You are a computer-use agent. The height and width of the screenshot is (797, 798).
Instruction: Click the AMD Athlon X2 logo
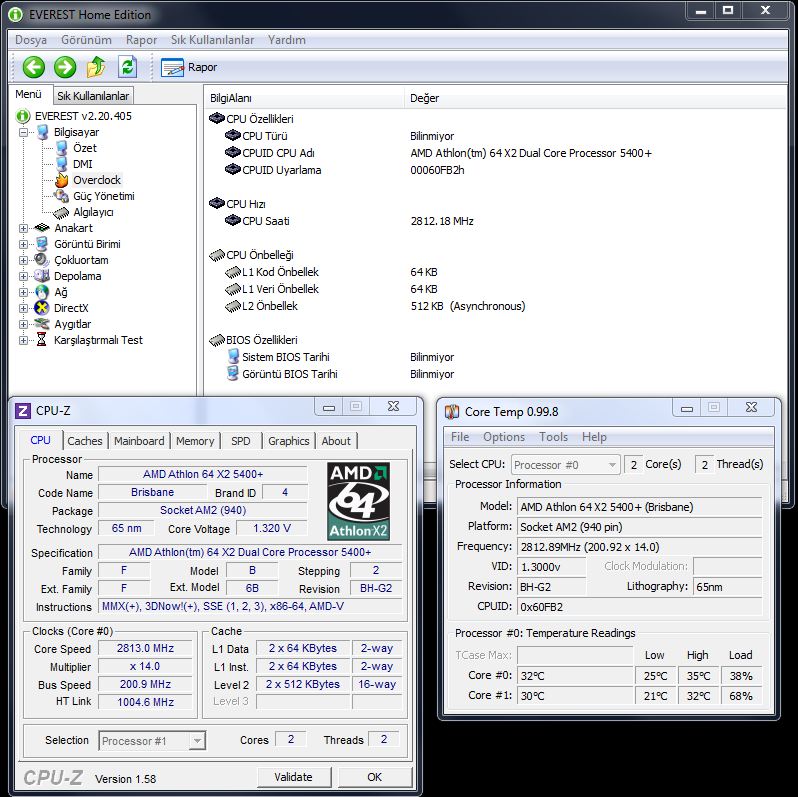[358, 501]
